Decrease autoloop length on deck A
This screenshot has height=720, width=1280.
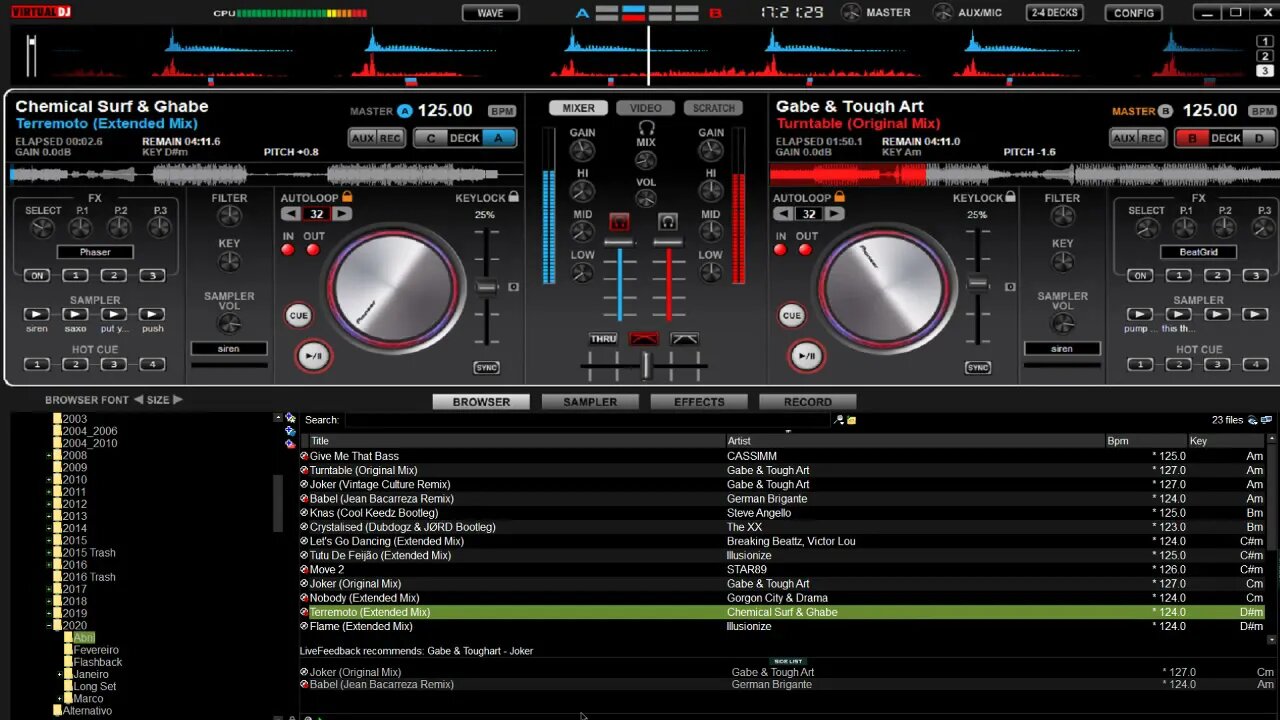(x=290, y=214)
